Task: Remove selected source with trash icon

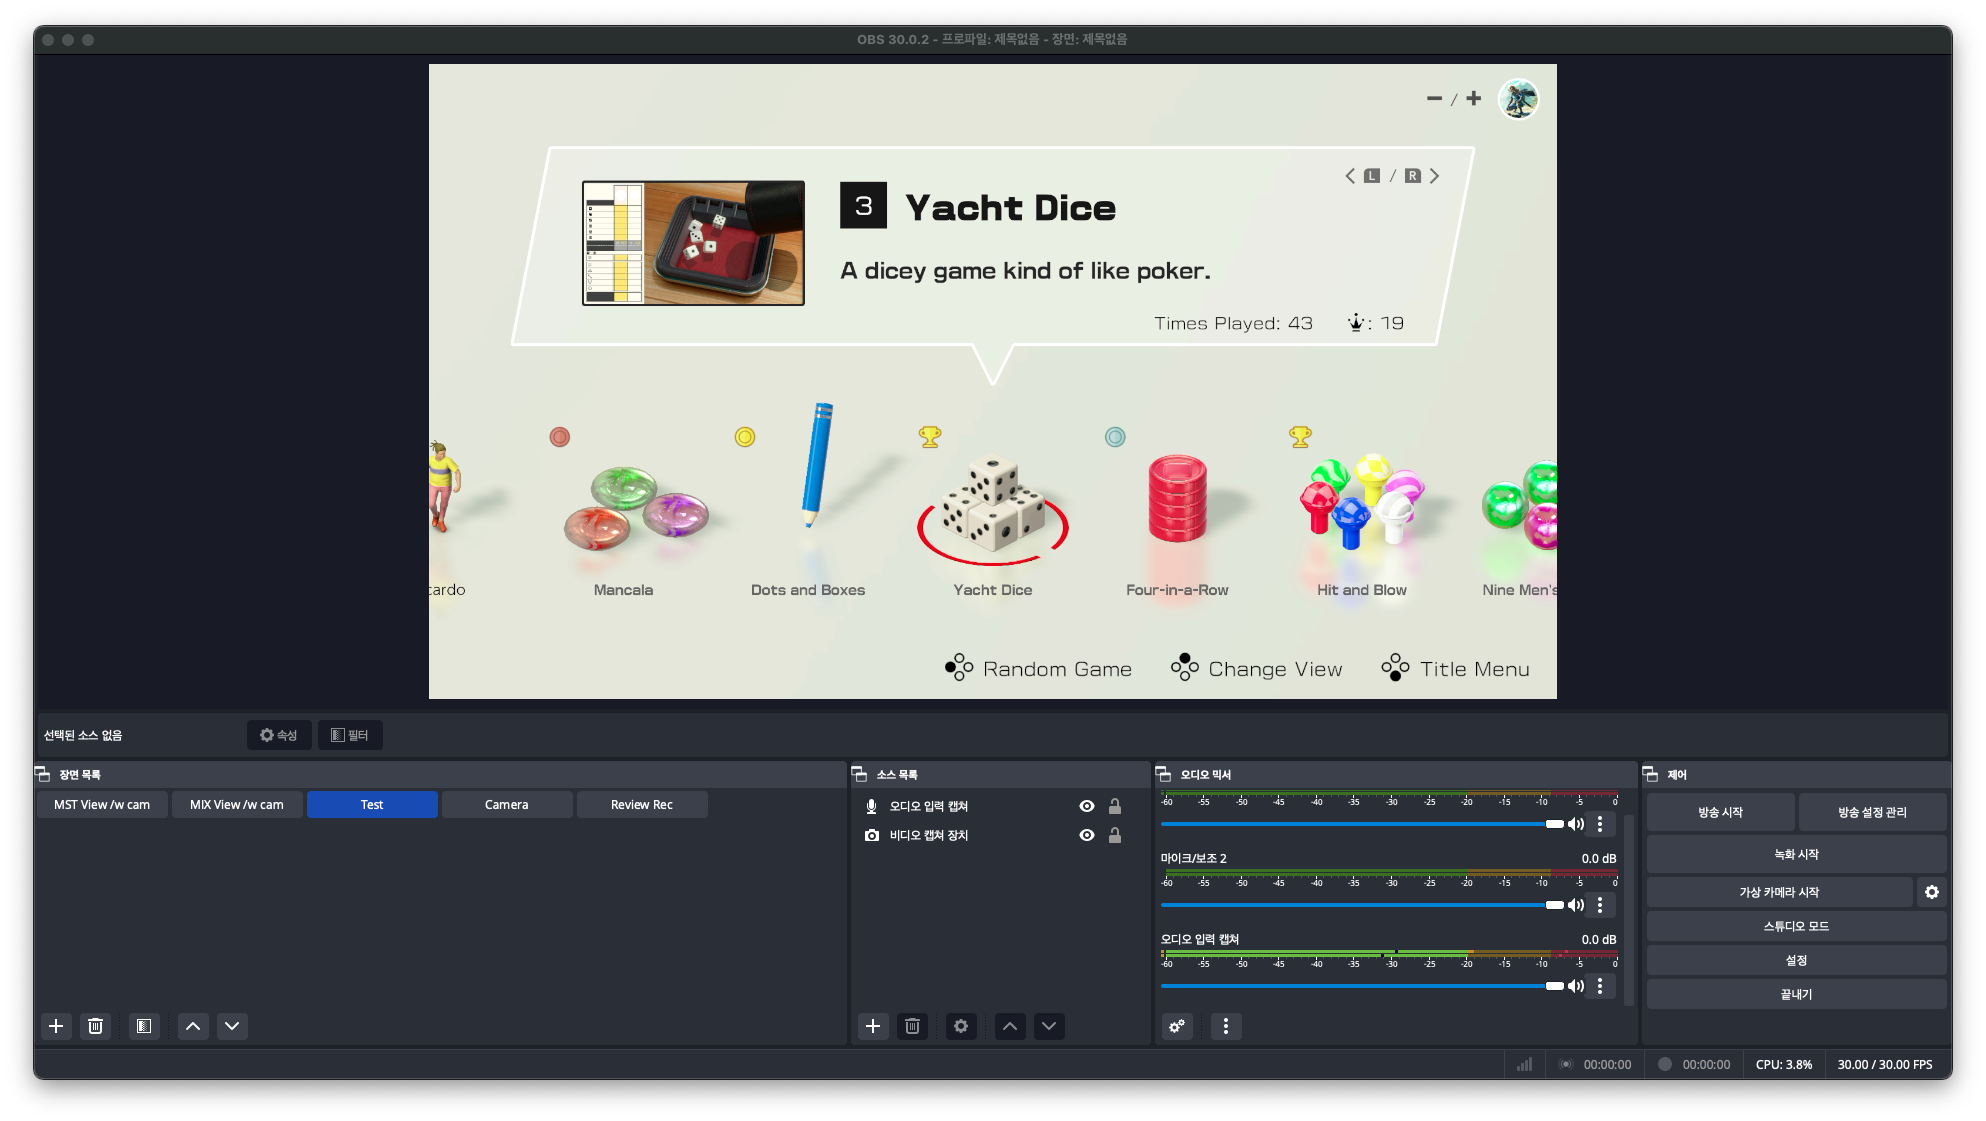Action: (912, 1026)
